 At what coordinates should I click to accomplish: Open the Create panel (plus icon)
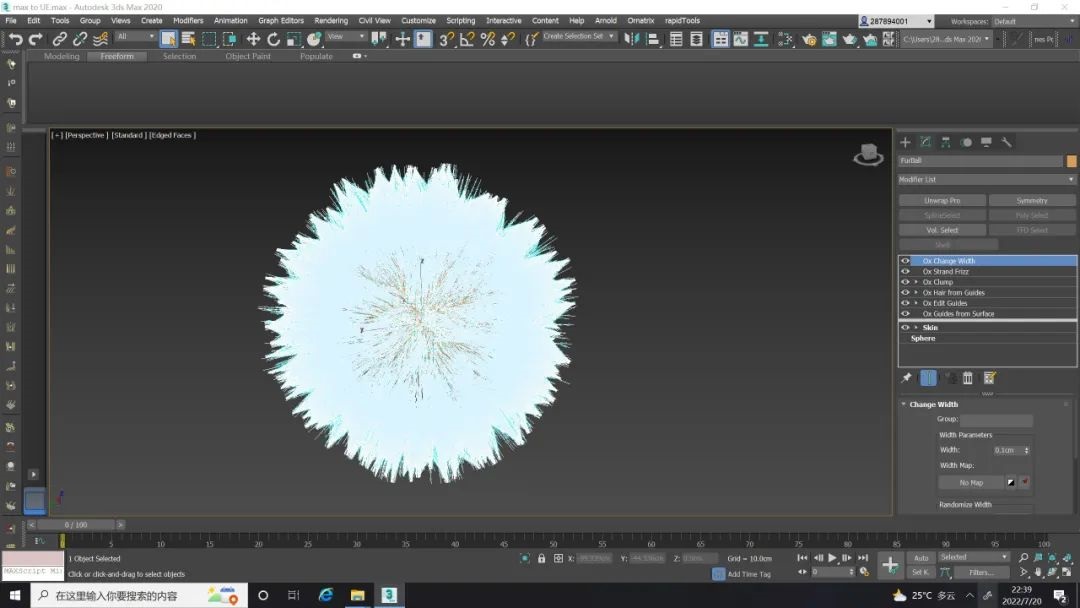[x=905, y=142]
